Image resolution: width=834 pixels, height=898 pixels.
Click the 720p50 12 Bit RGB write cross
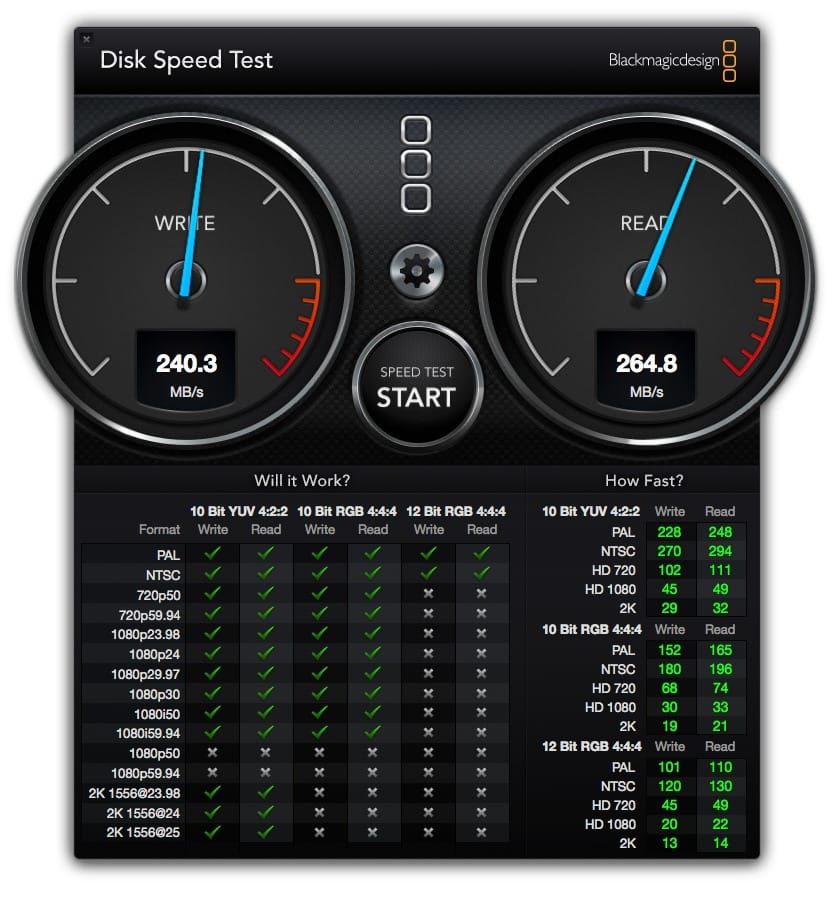tap(428, 593)
